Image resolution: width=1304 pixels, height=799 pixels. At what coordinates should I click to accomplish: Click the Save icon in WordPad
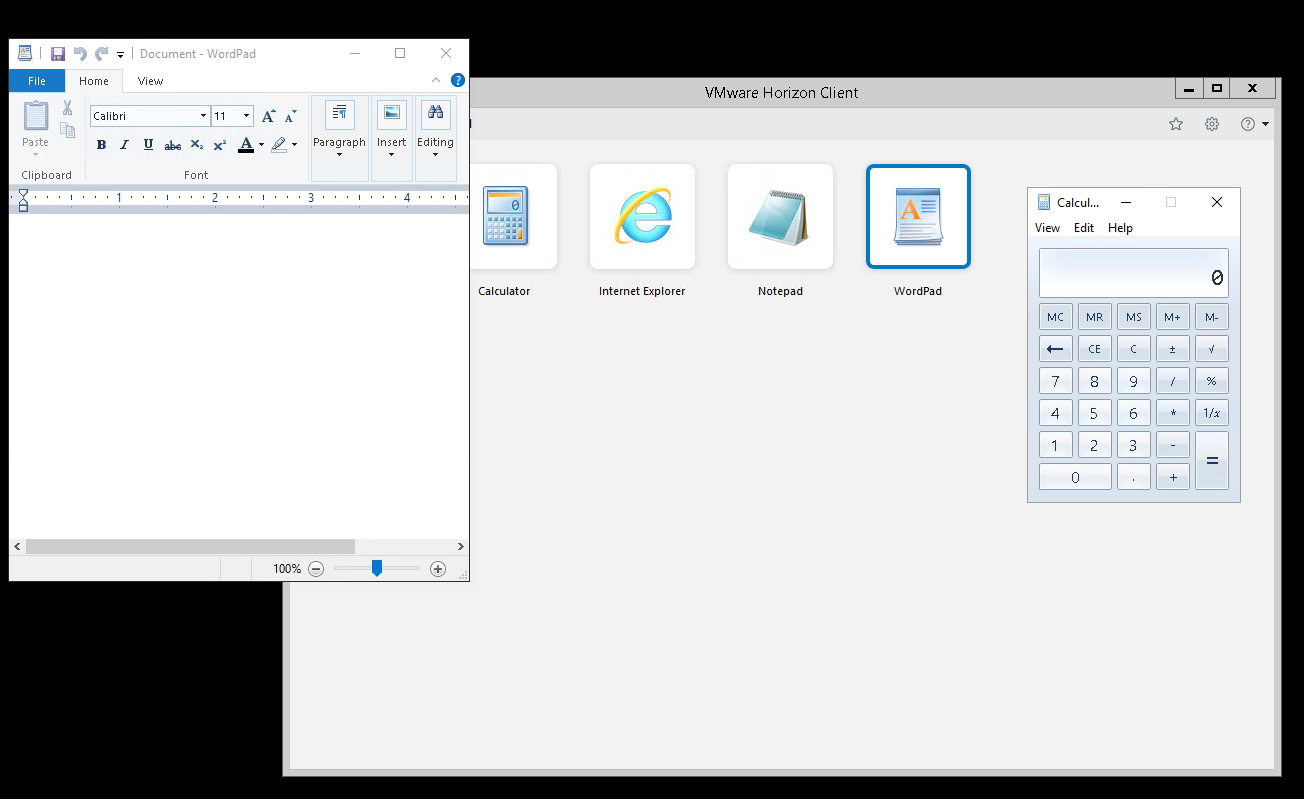(58, 54)
